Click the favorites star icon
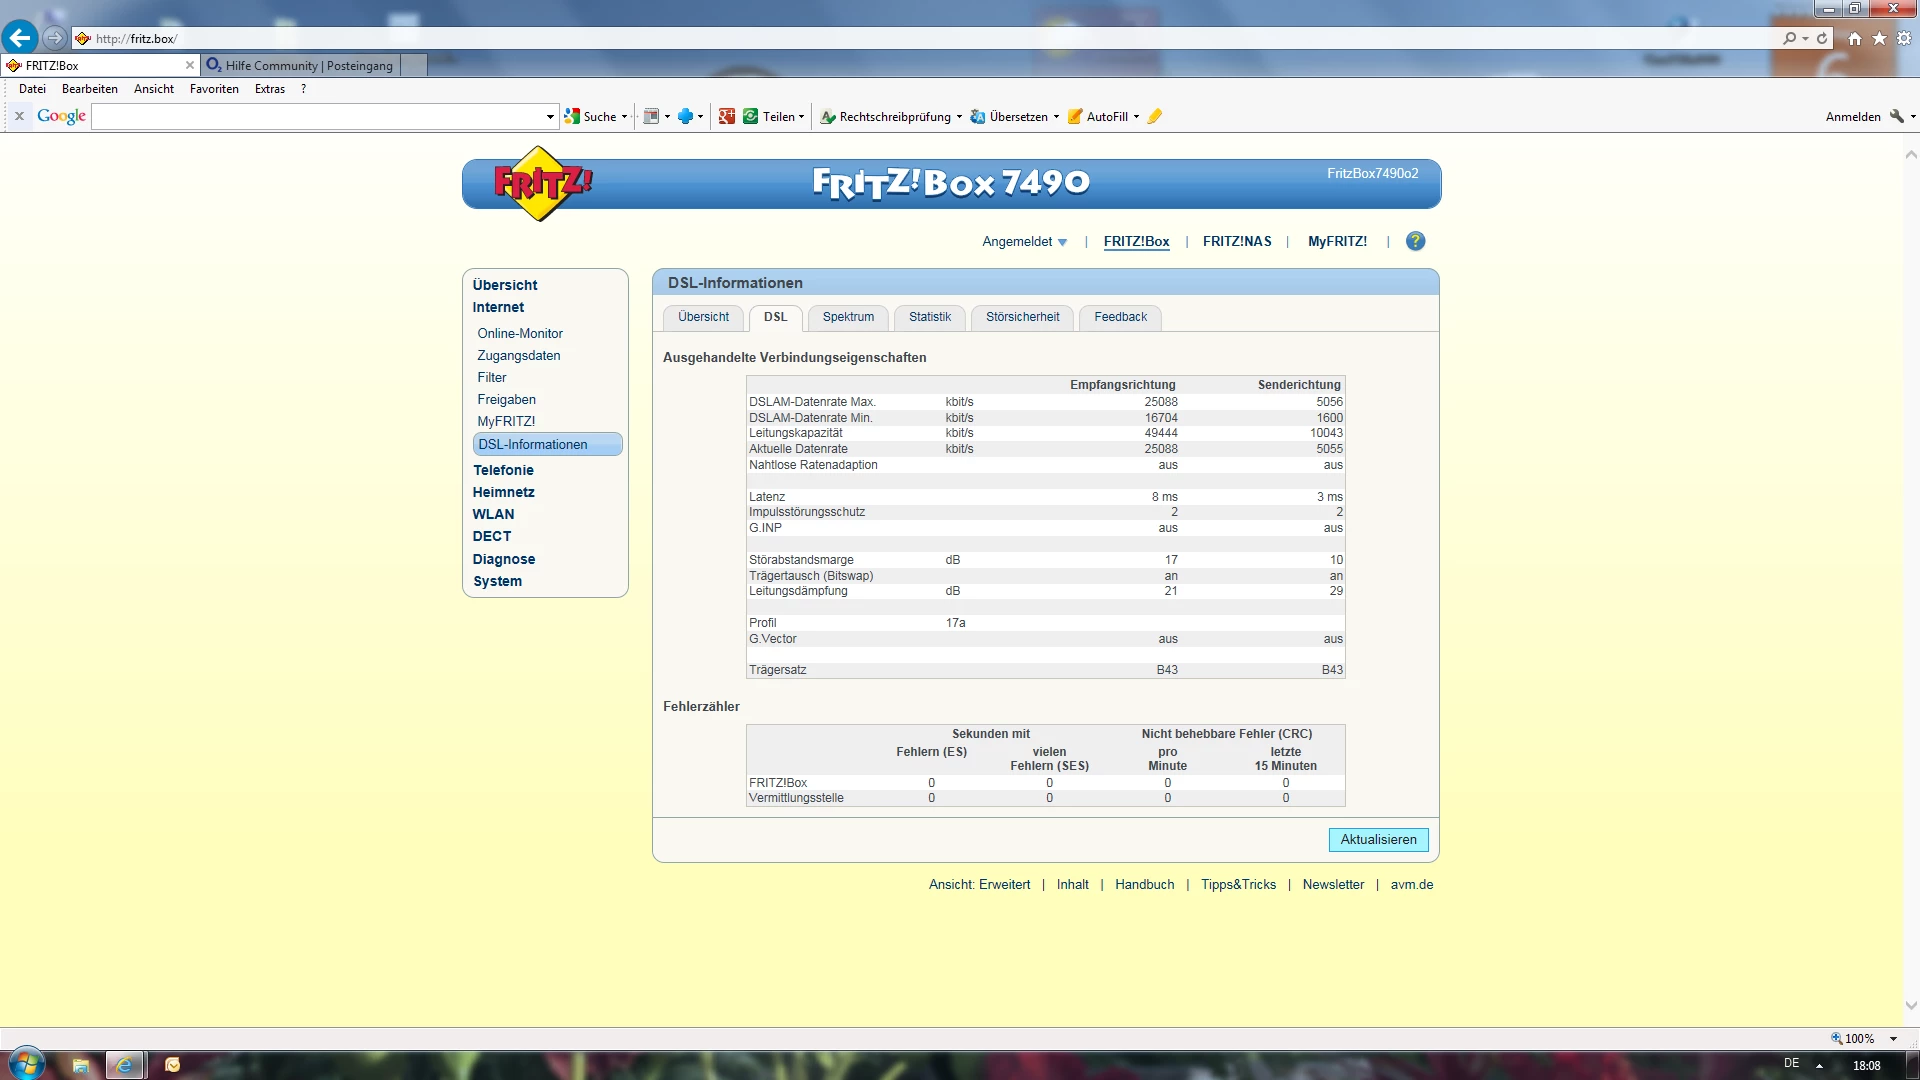This screenshot has height=1080, width=1920. [x=1880, y=38]
